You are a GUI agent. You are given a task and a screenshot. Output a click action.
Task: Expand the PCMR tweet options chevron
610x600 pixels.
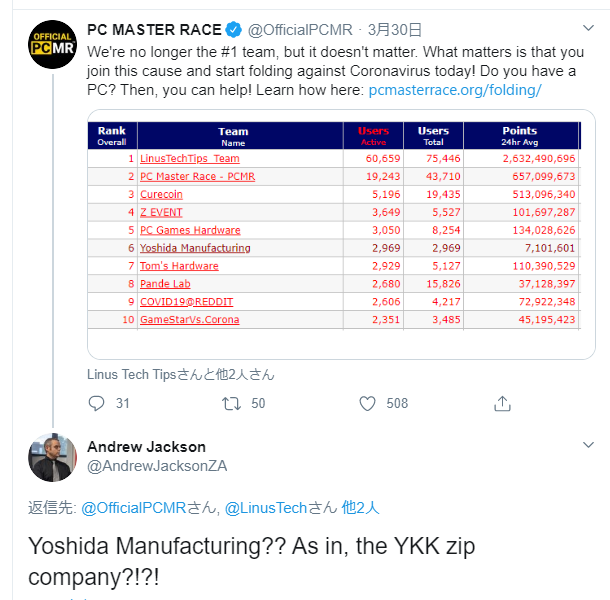588,28
